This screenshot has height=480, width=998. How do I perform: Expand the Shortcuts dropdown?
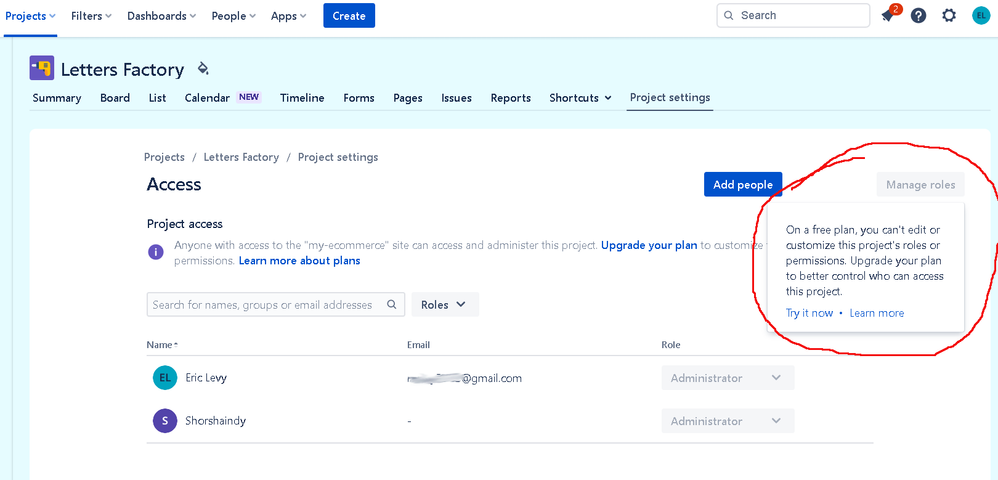pyautogui.click(x=580, y=98)
